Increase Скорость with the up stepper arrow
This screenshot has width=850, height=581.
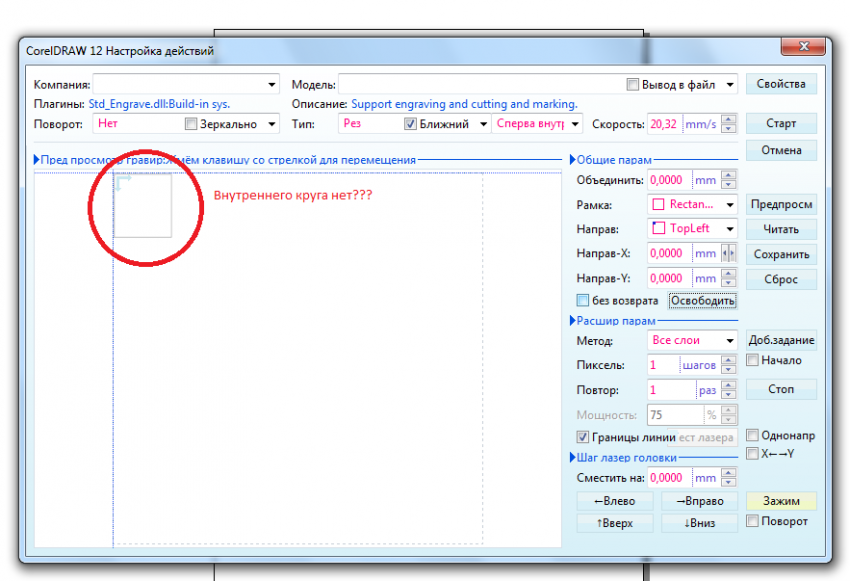pyautogui.click(x=729, y=119)
